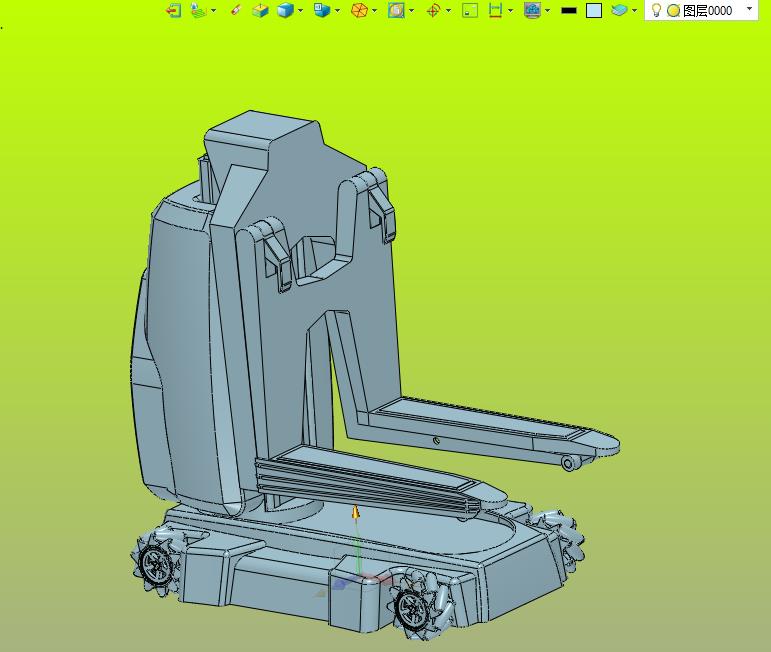Toggle the light bulb layer visibility icon
The image size is (771, 652).
click(656, 10)
